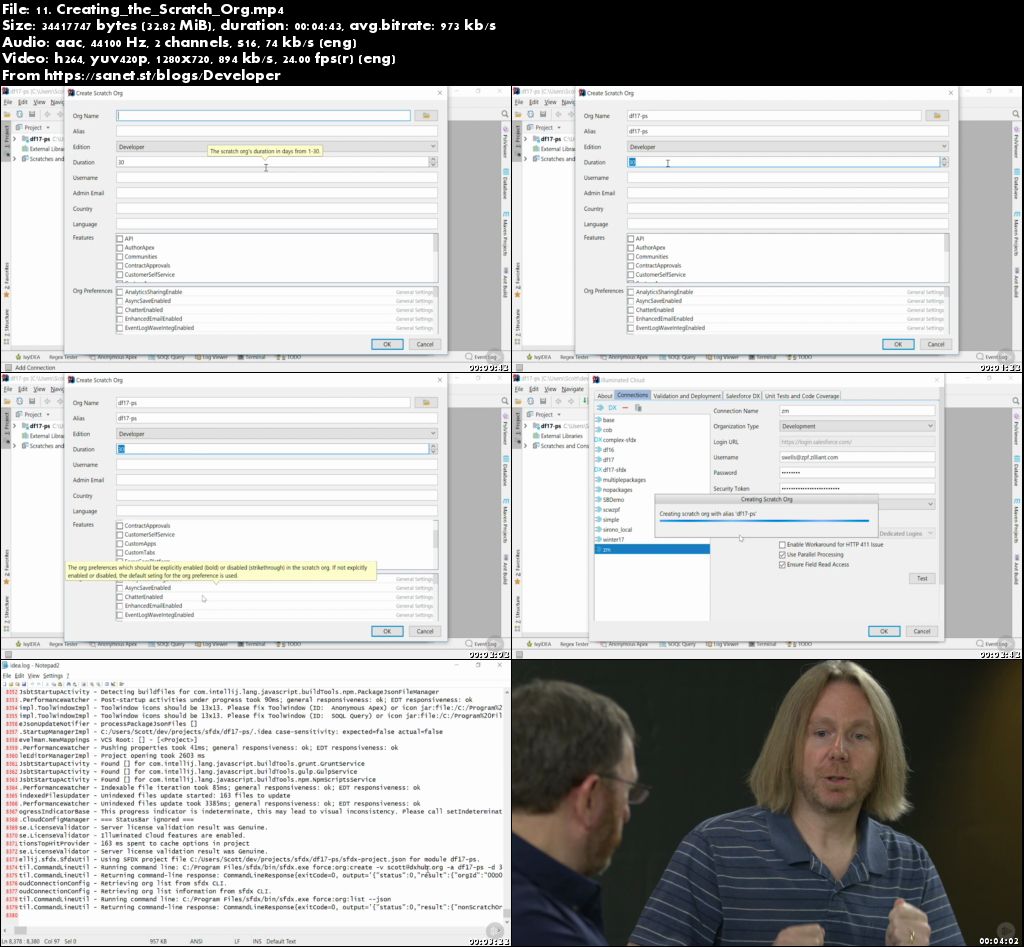Open the Settings menu in Notepad2
This screenshot has height=947, width=1024.
(53, 676)
